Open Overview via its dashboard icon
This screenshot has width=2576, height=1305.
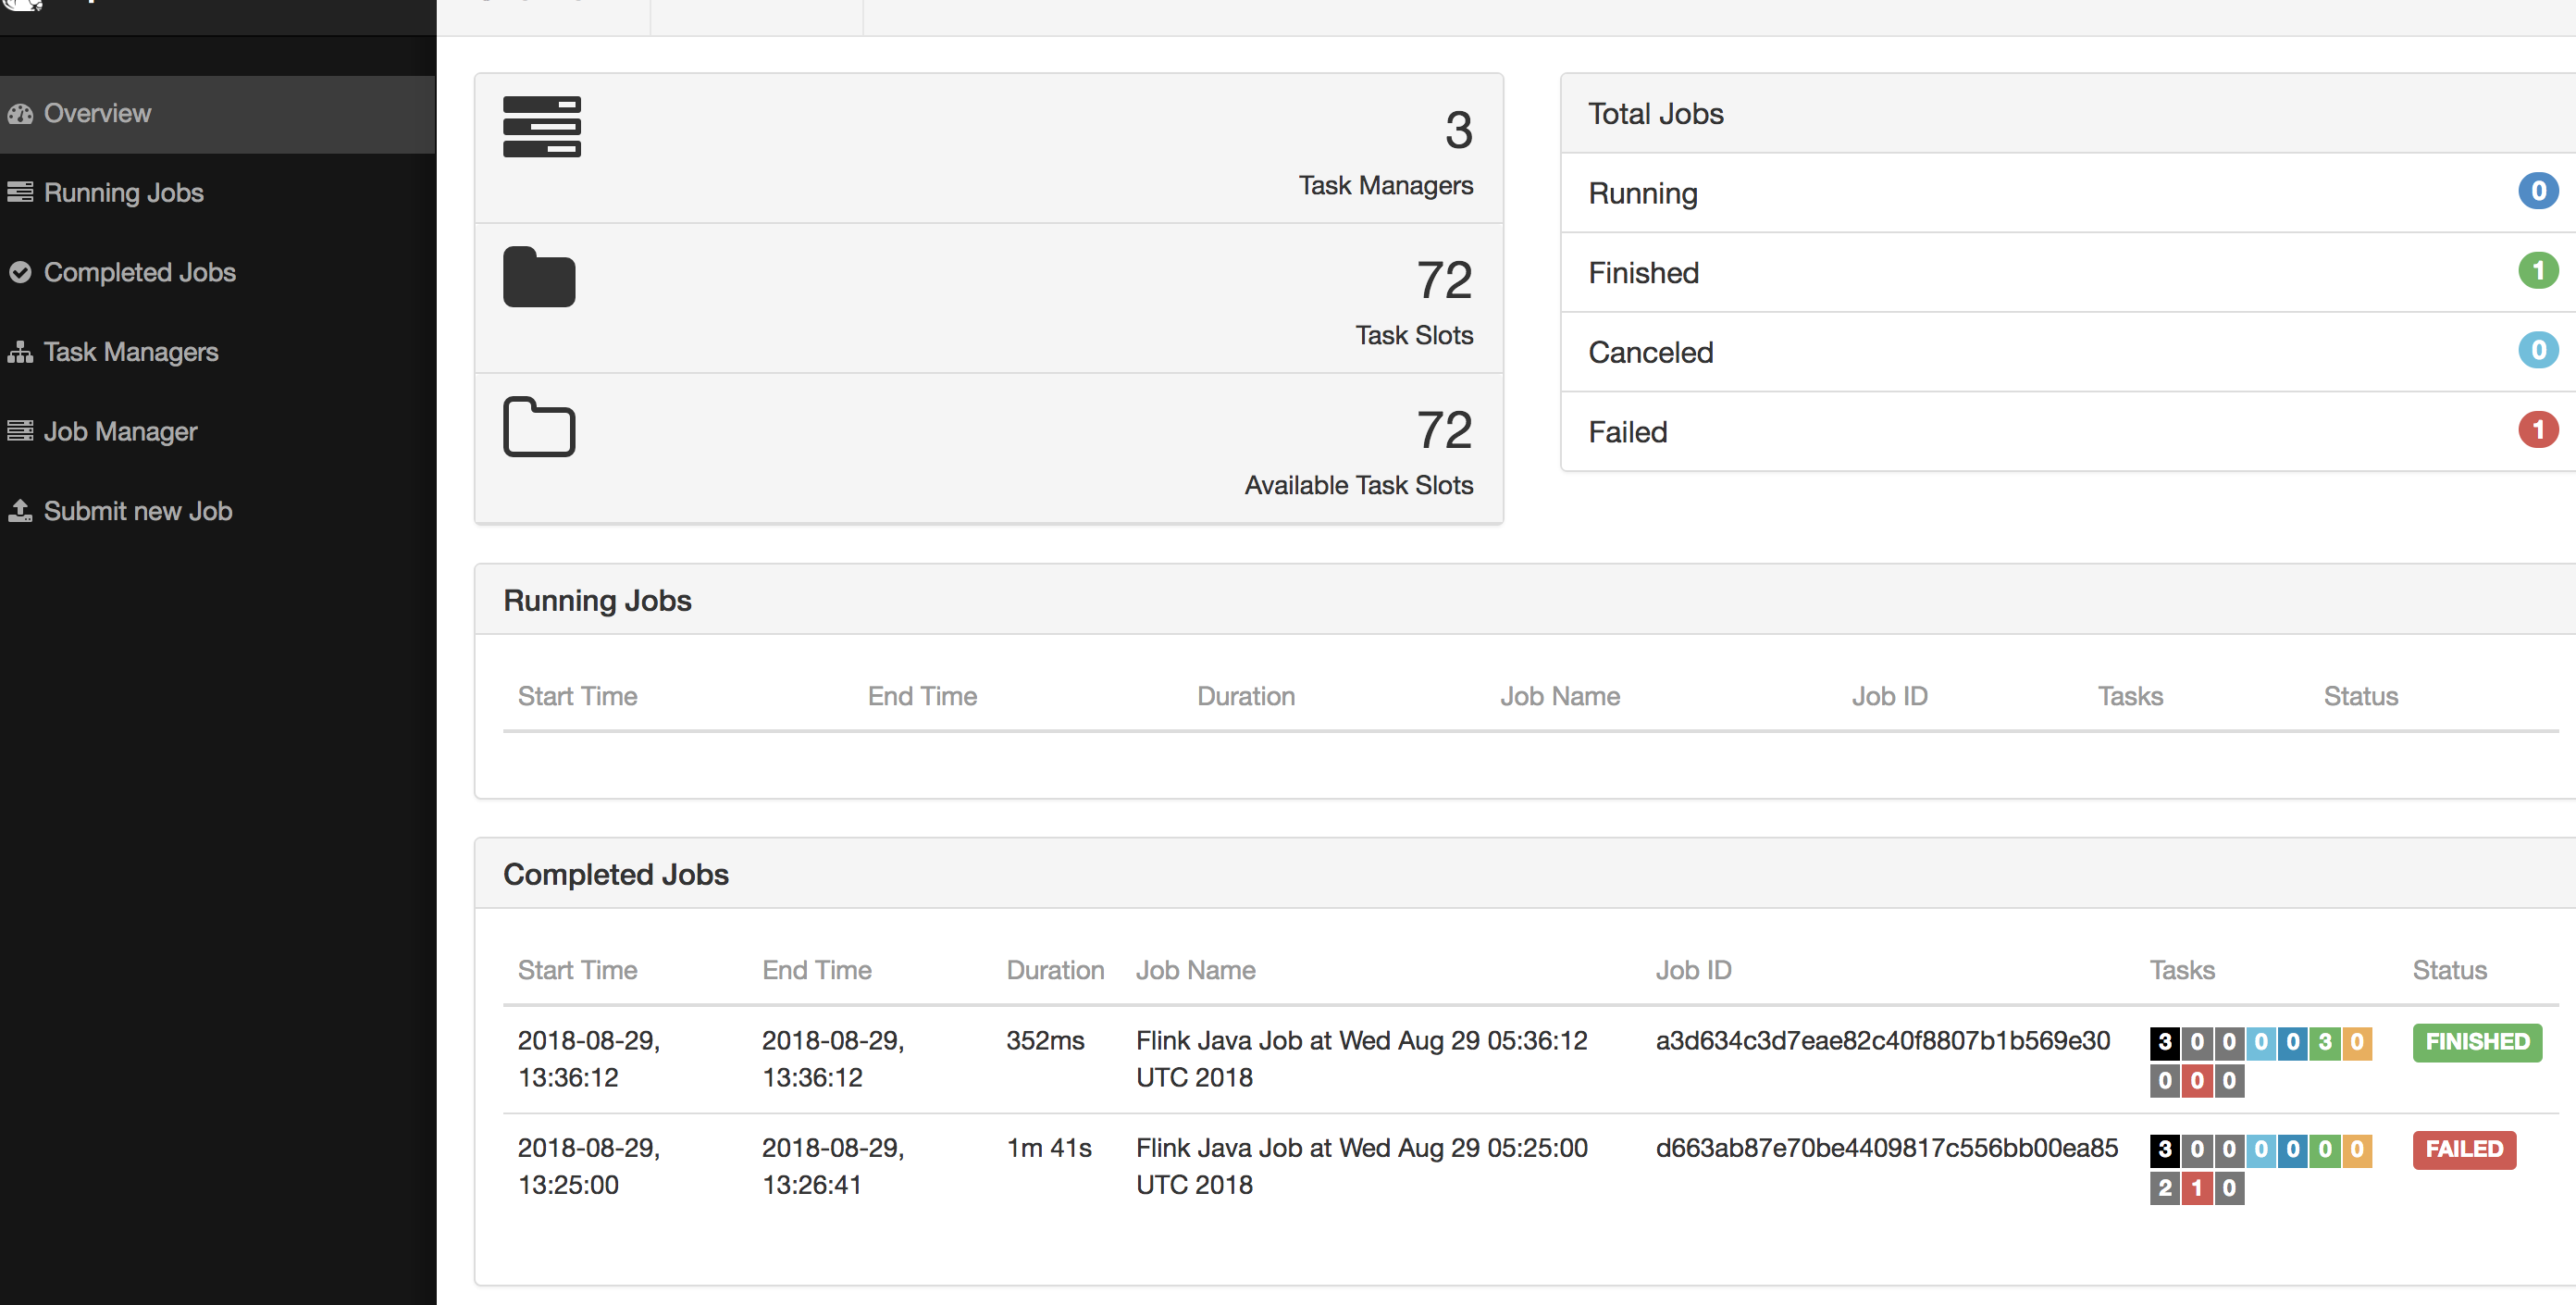pos(20,114)
